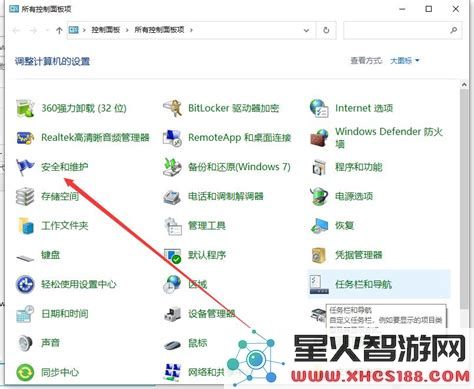Click the 同步中心 green sync icon
Image resolution: width=474 pixels, height=389 pixels.
point(25,372)
